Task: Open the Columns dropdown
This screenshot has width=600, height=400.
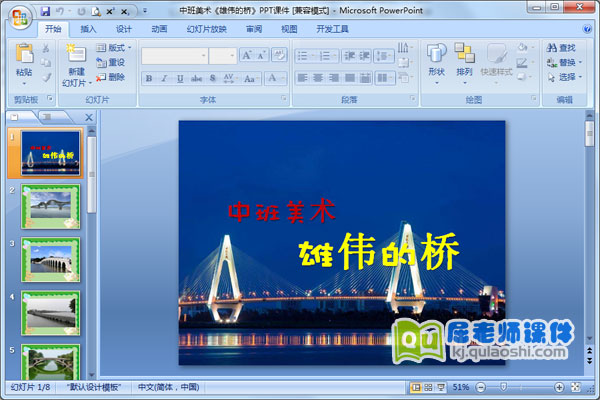Action: (x=385, y=78)
